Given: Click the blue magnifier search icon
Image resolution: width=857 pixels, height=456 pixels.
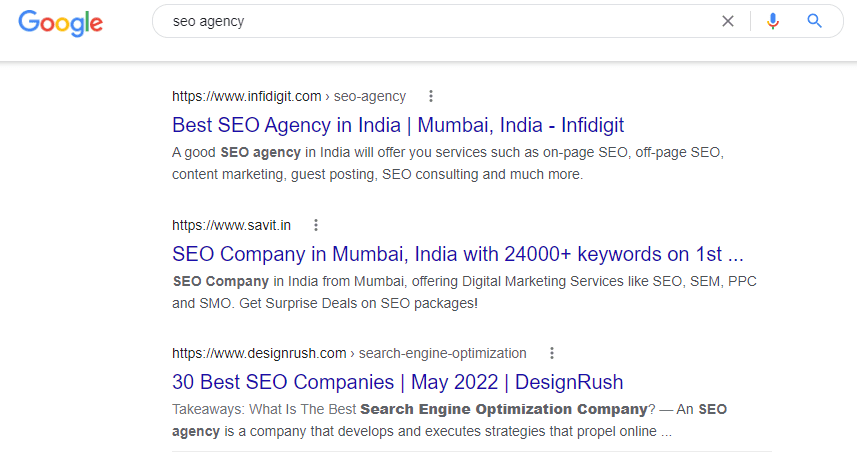Looking at the screenshot, I should pos(814,21).
